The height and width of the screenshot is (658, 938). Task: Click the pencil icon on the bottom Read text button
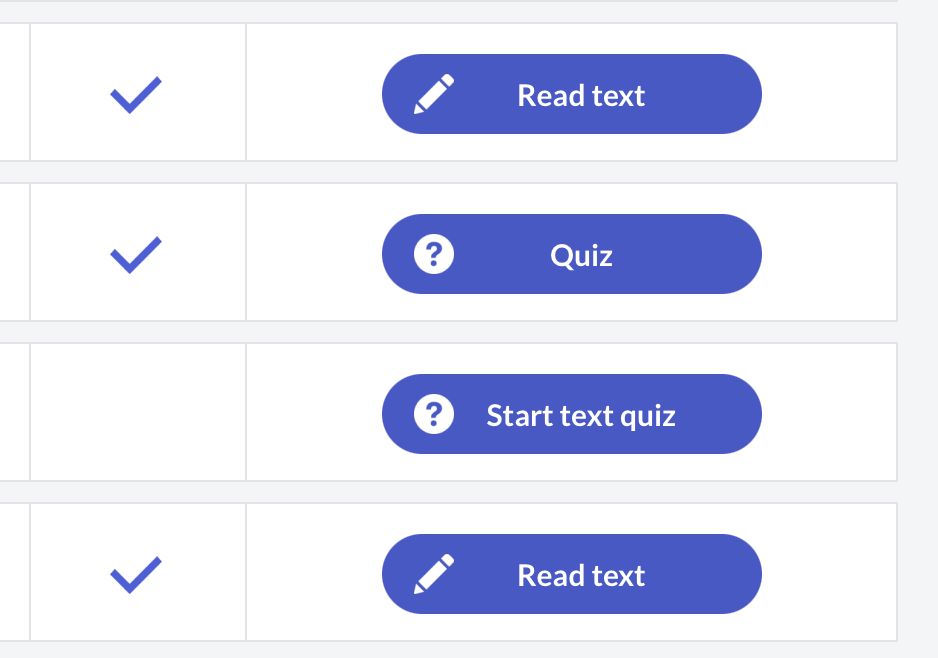click(x=434, y=574)
